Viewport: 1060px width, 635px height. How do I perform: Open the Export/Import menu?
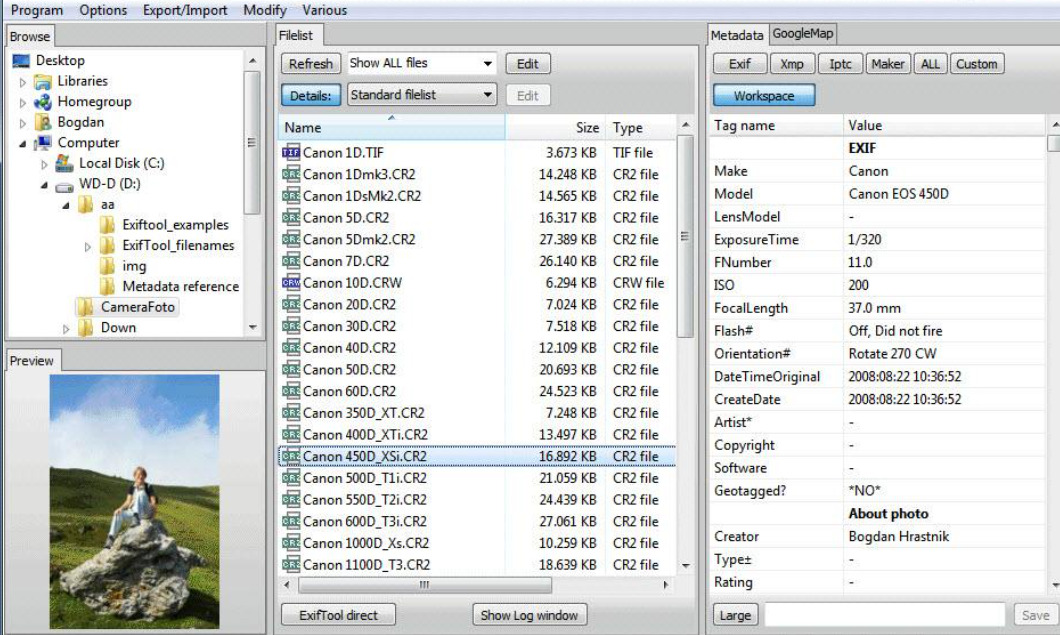[x=185, y=10]
